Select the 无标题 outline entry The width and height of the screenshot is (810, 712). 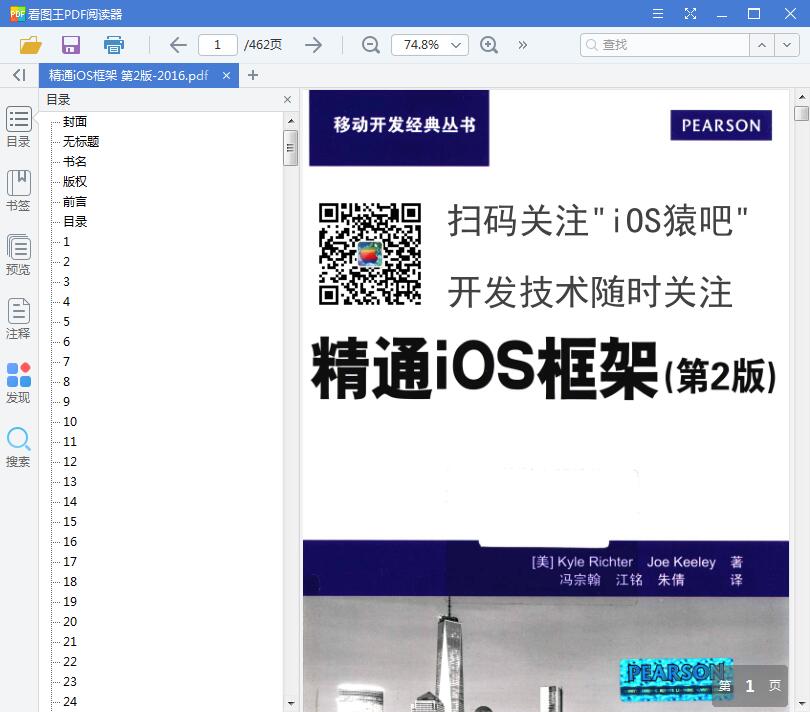coord(81,142)
